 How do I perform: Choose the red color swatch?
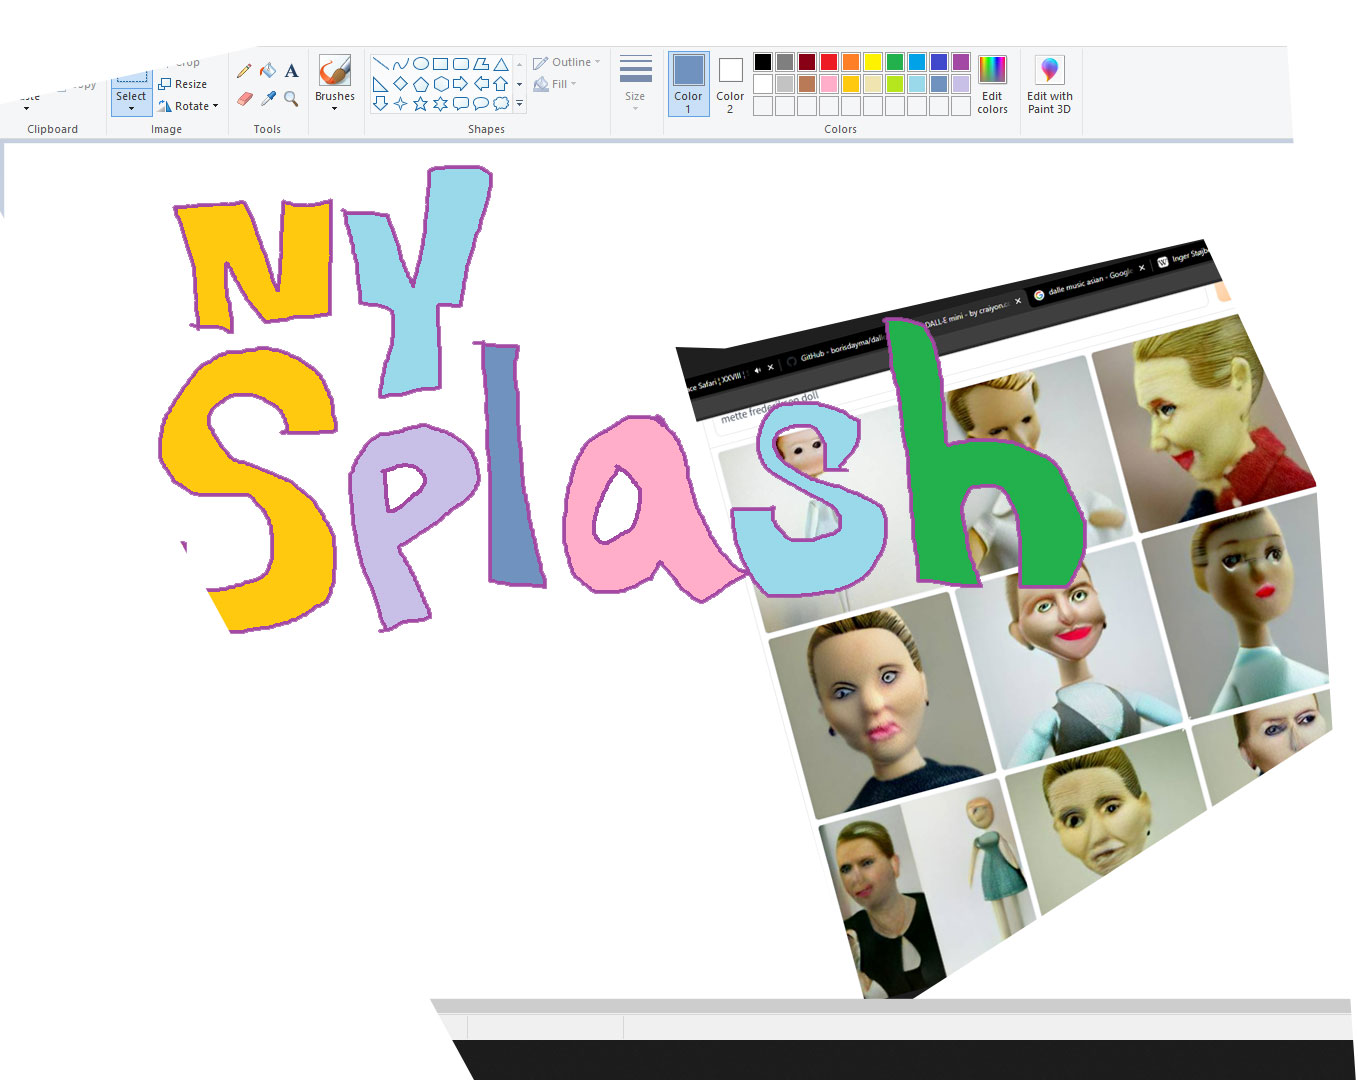point(829,62)
